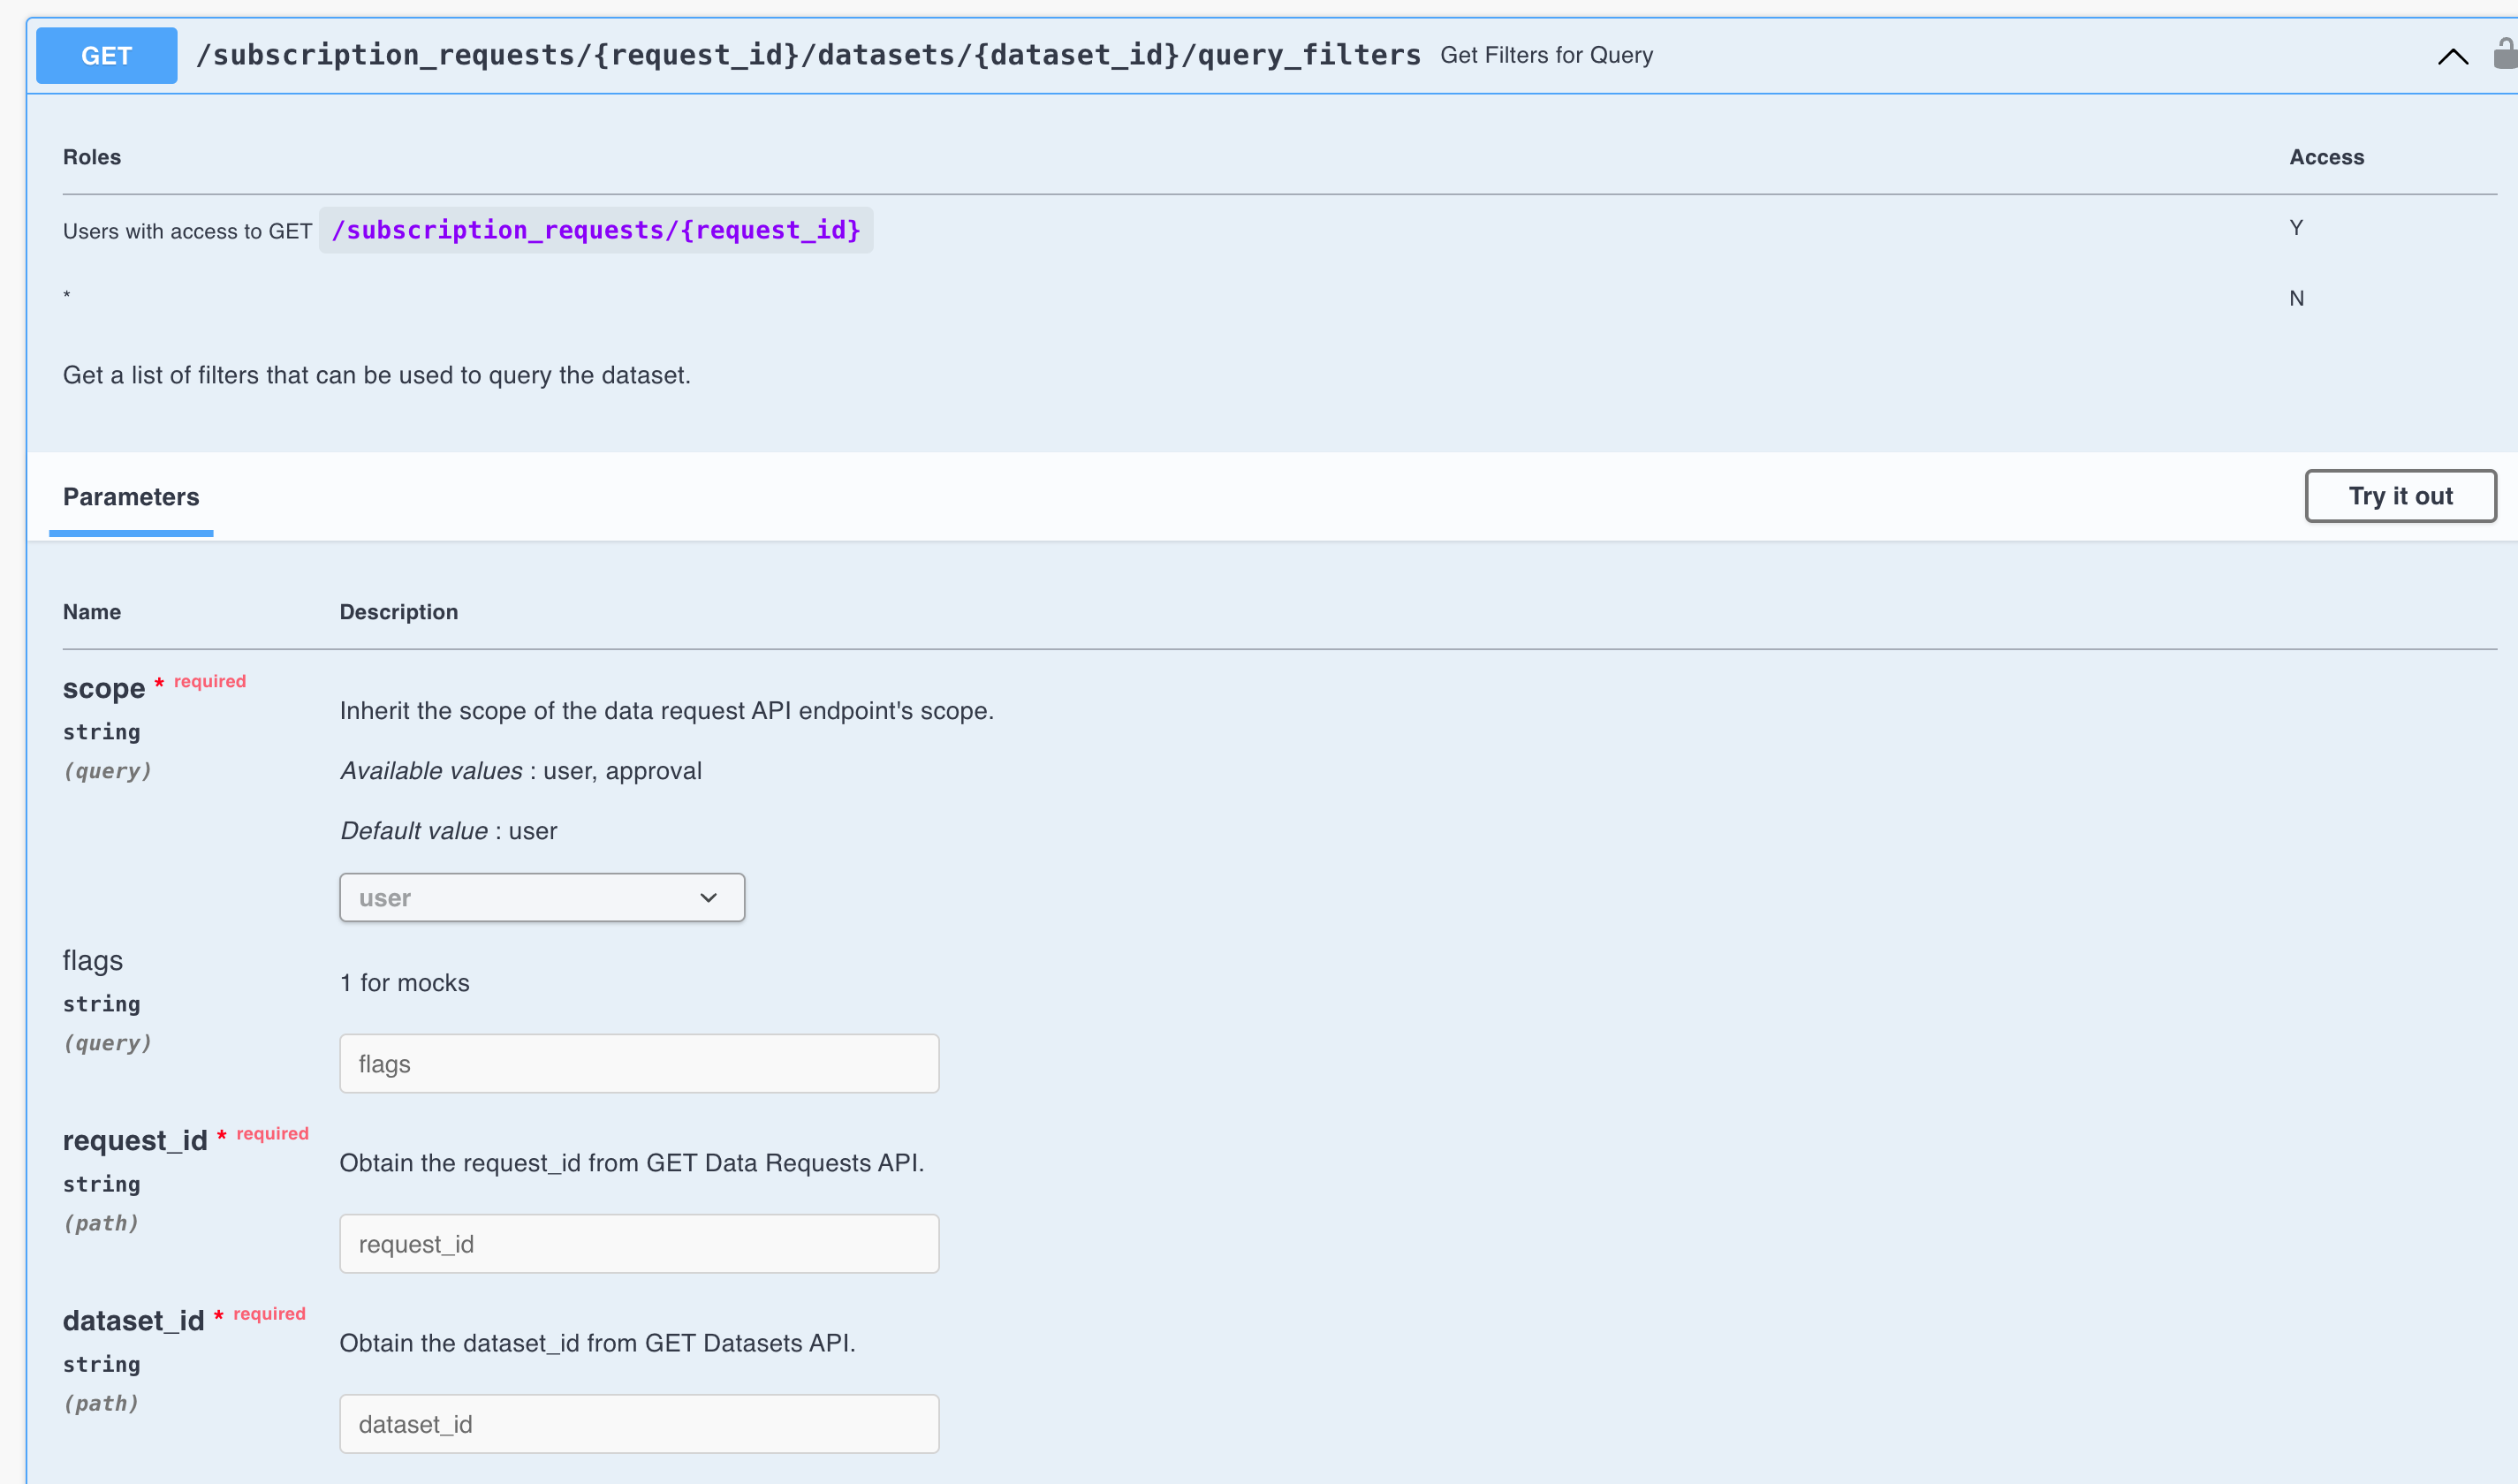Click the 'Default value : user' text
The width and height of the screenshot is (2518, 1484).
point(449,831)
